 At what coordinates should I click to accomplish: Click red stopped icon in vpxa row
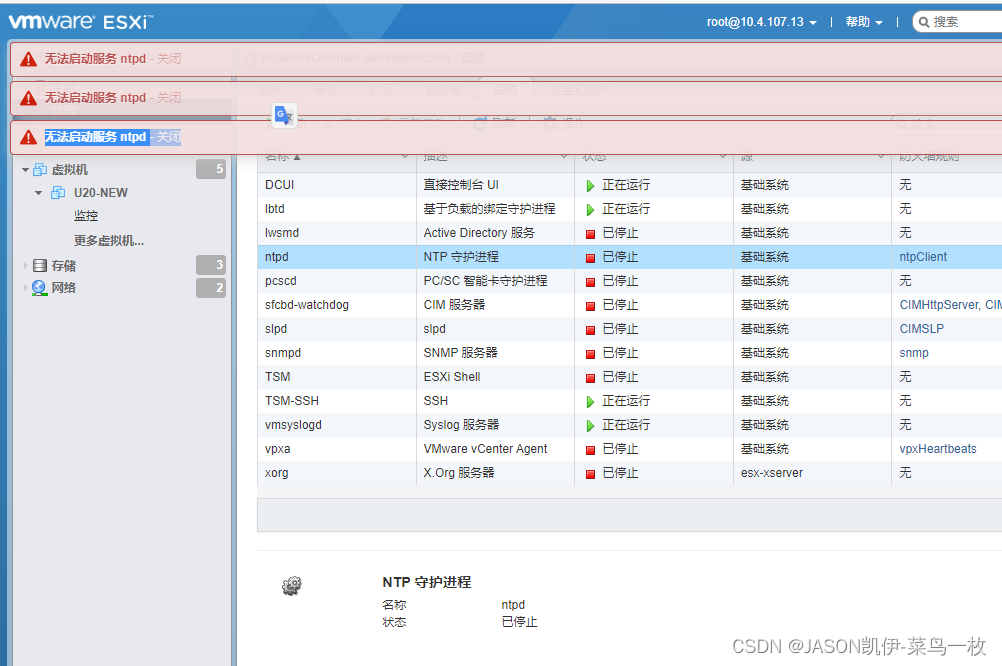click(590, 450)
